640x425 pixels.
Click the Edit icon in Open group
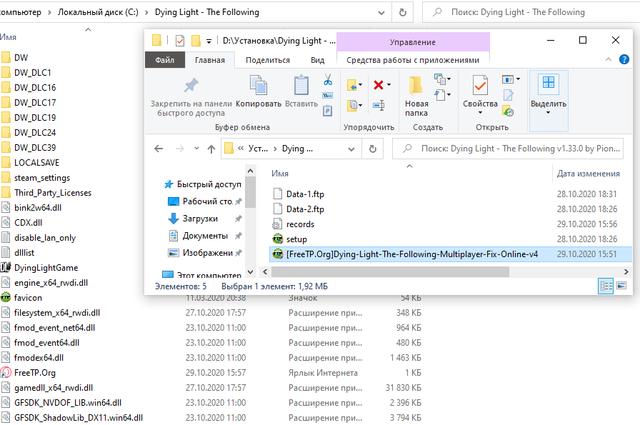click(508, 95)
